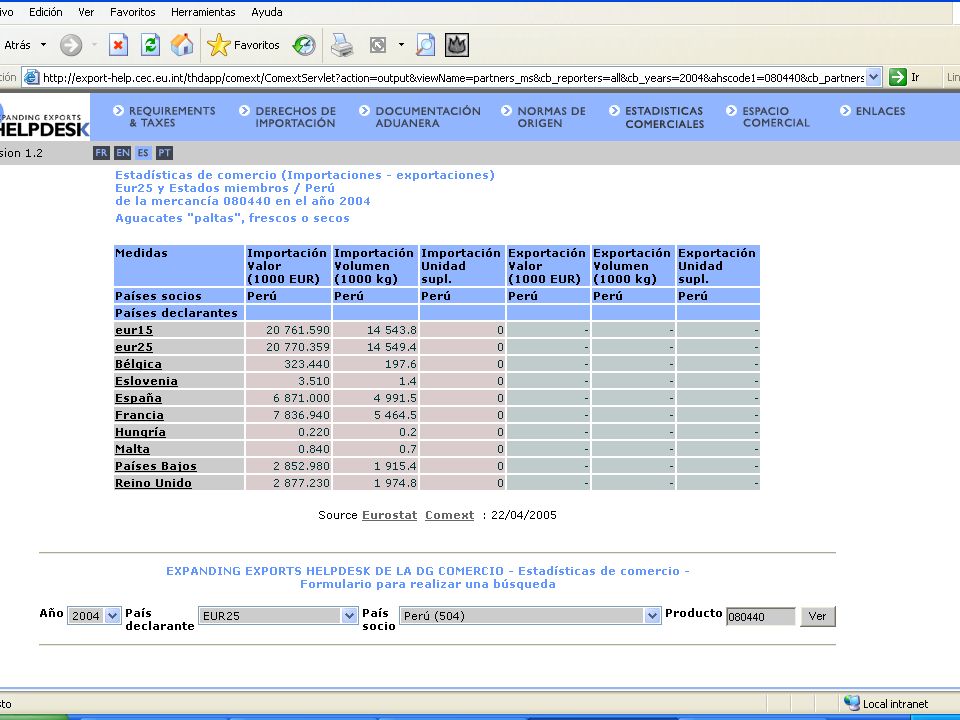This screenshot has width=960, height=720.
Task: Click the Stop page loading icon
Action: 118,45
